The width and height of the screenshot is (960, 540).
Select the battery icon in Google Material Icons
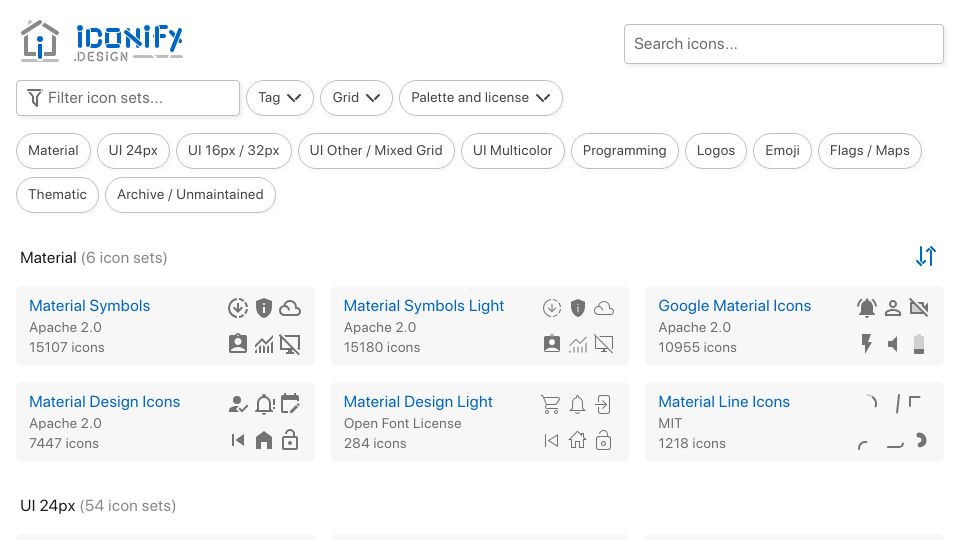click(919, 344)
